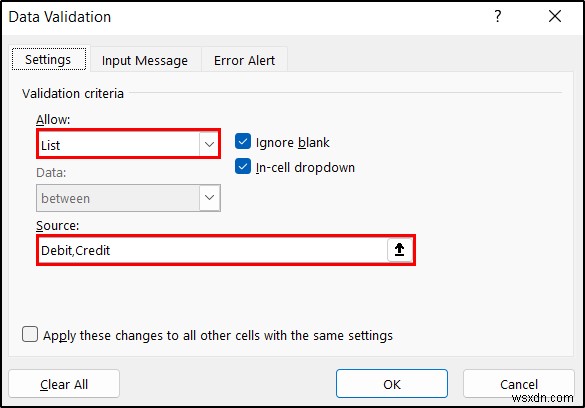The height and width of the screenshot is (408, 585).
Task: Switch to the Settings tab
Action: [49, 60]
